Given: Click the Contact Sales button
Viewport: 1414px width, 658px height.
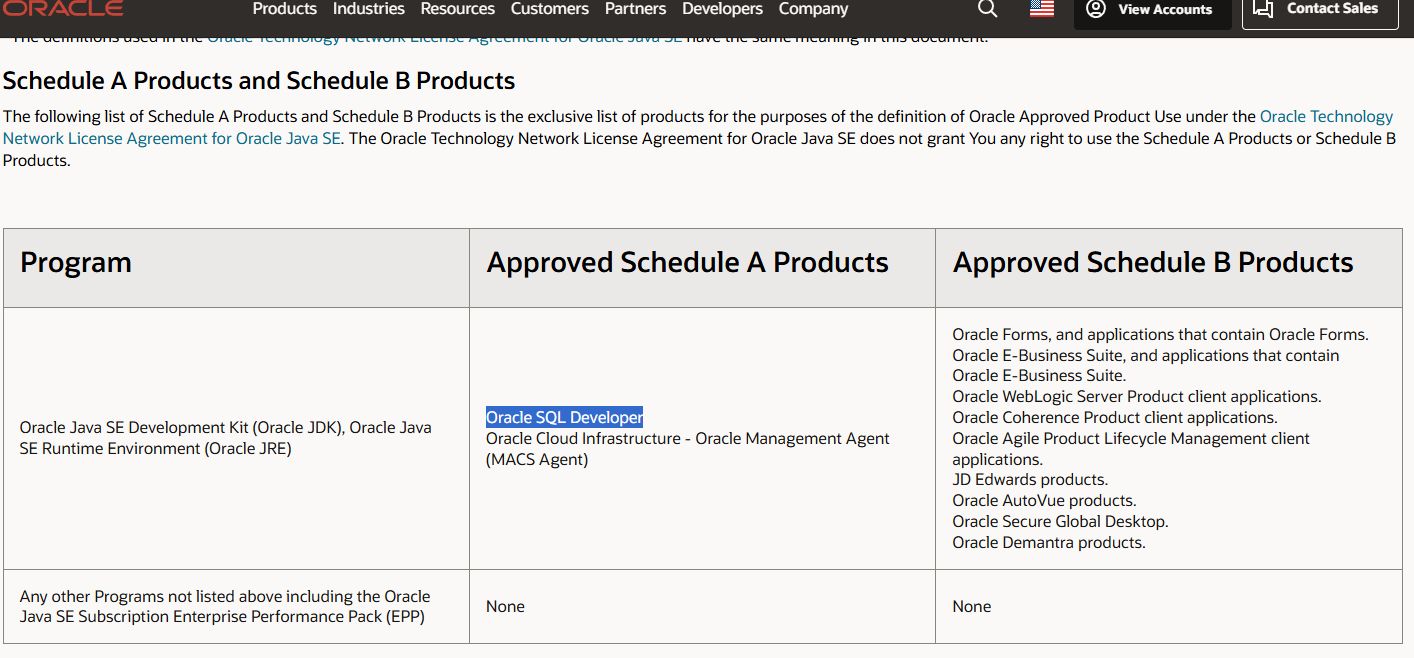Looking at the screenshot, I should point(1320,8).
